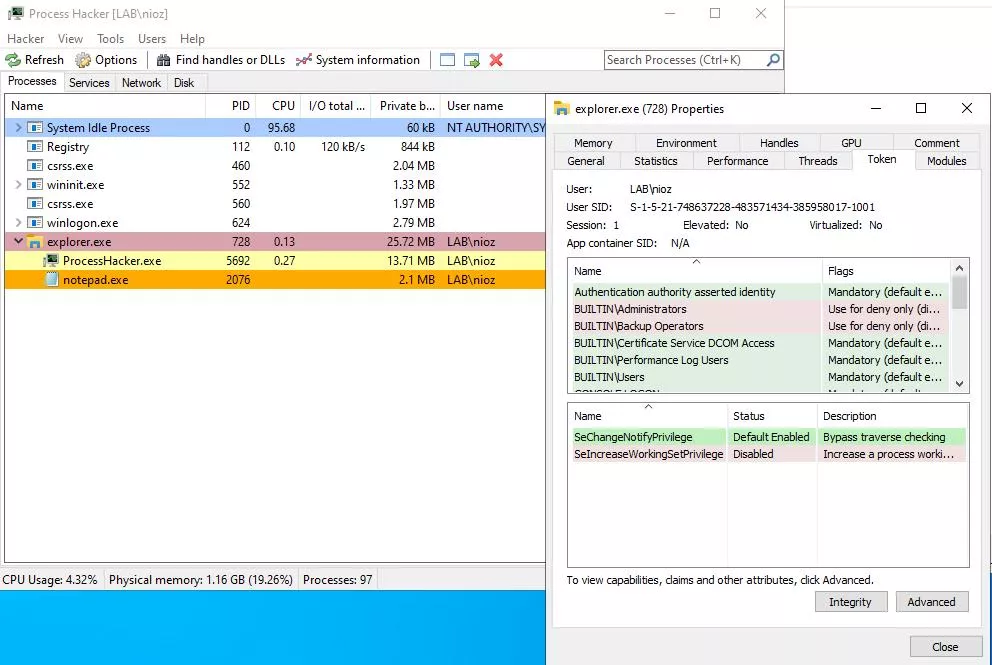Click the Advanced button
992x665 pixels.
[x=931, y=601]
